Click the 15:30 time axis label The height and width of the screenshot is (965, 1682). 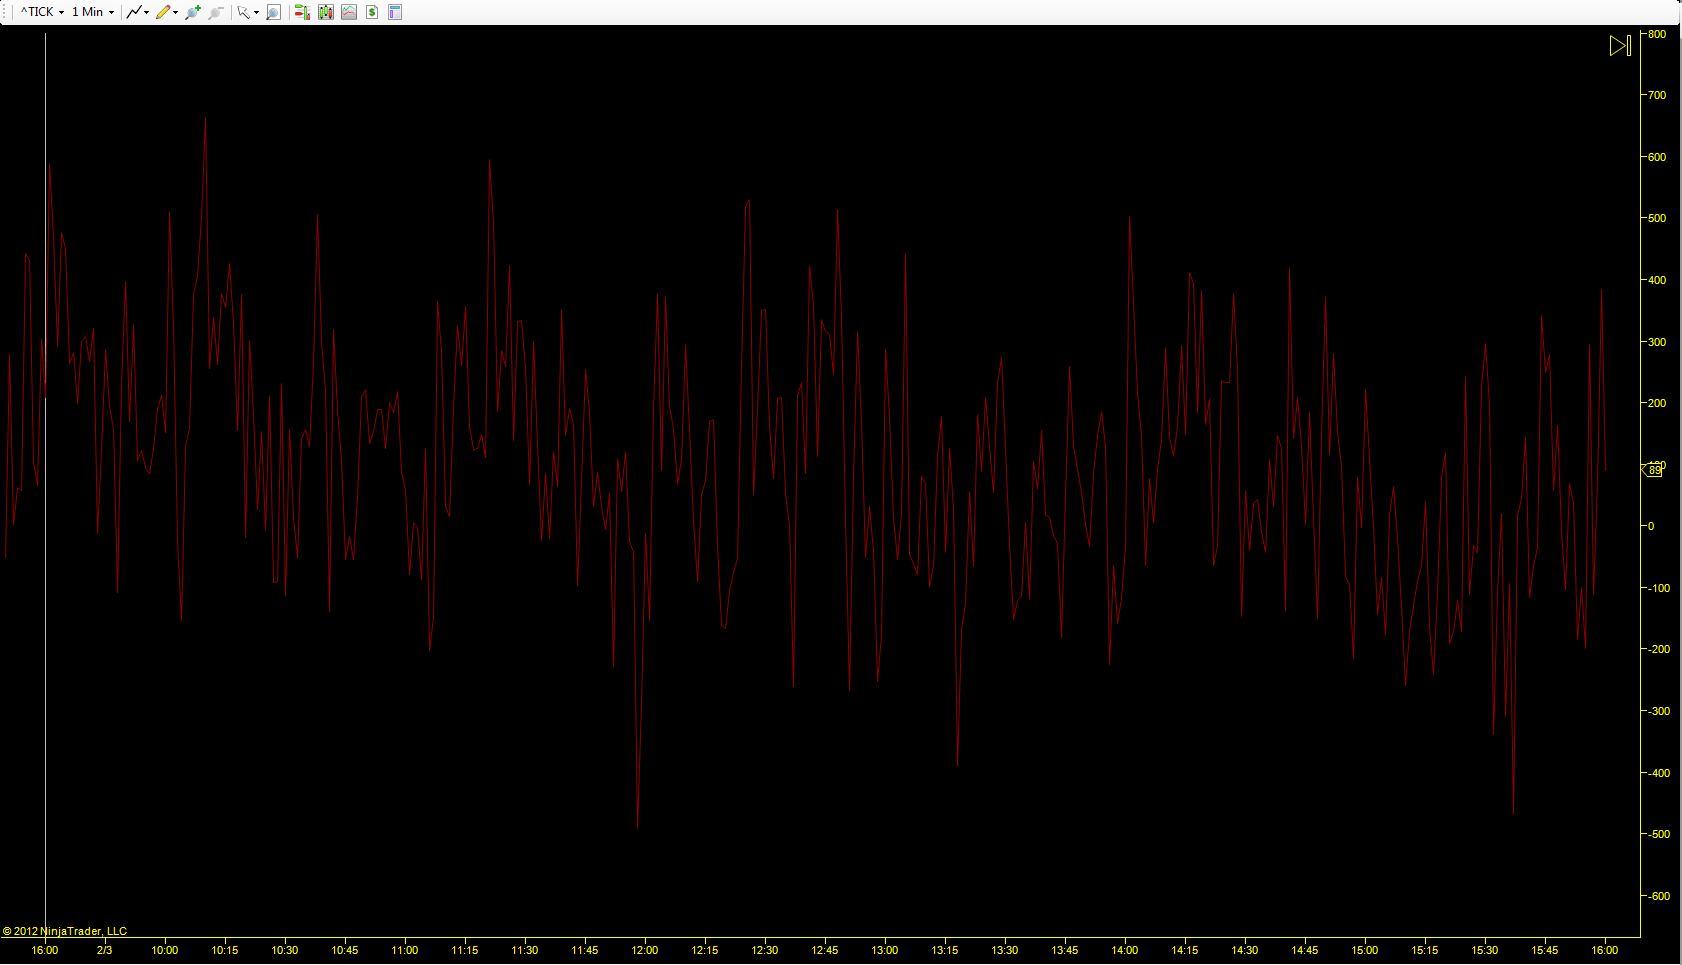point(1485,950)
